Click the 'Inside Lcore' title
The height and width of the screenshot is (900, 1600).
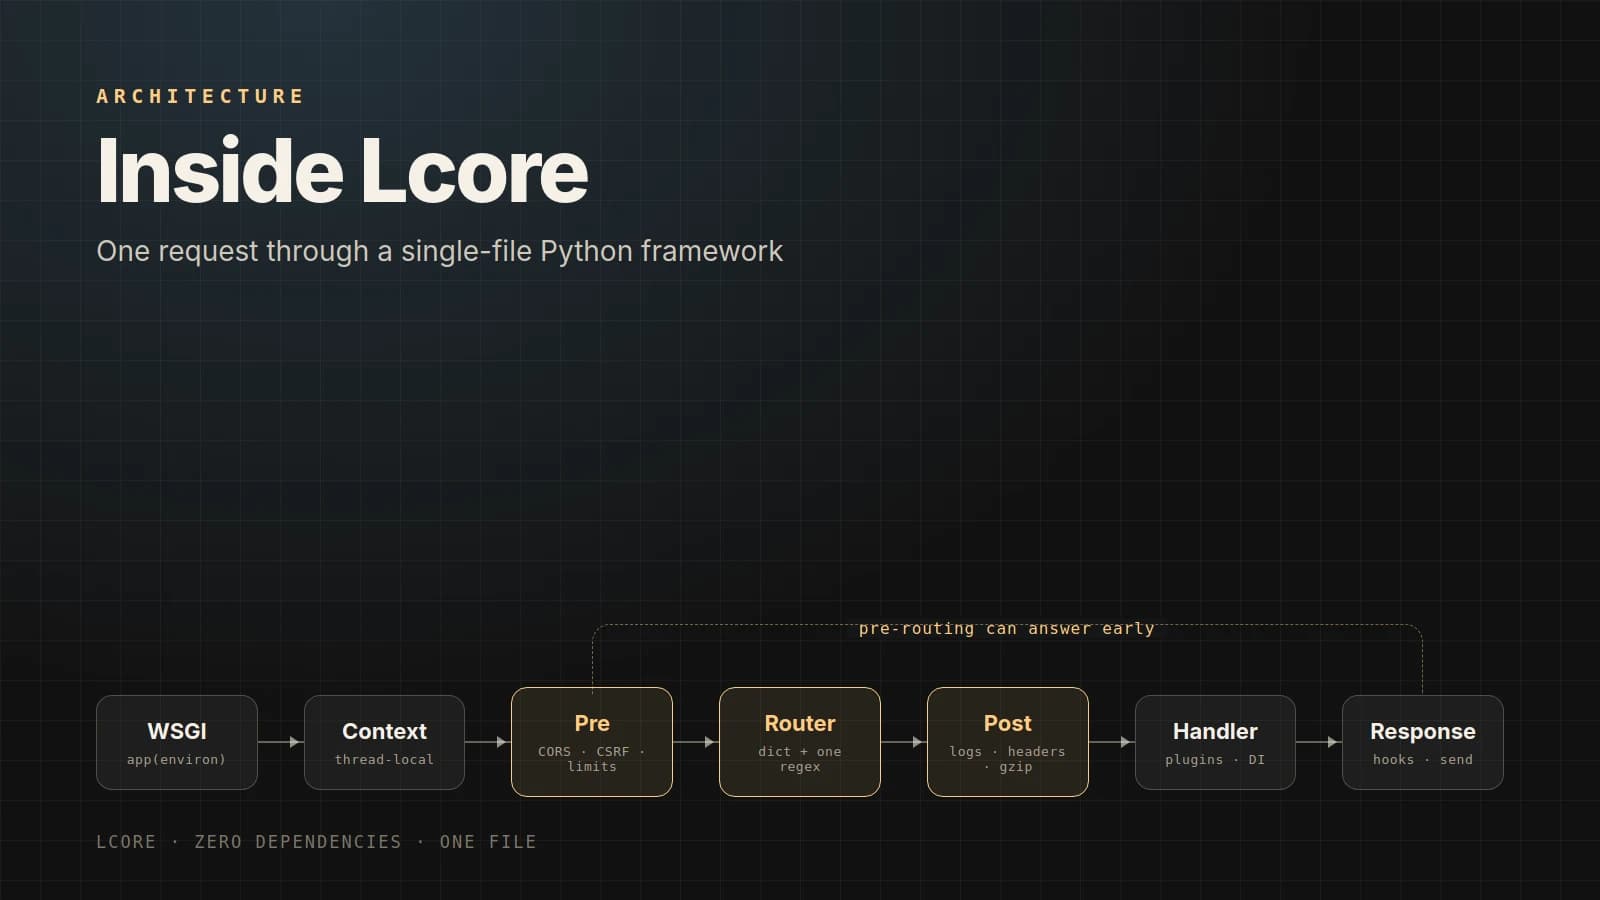(x=343, y=171)
